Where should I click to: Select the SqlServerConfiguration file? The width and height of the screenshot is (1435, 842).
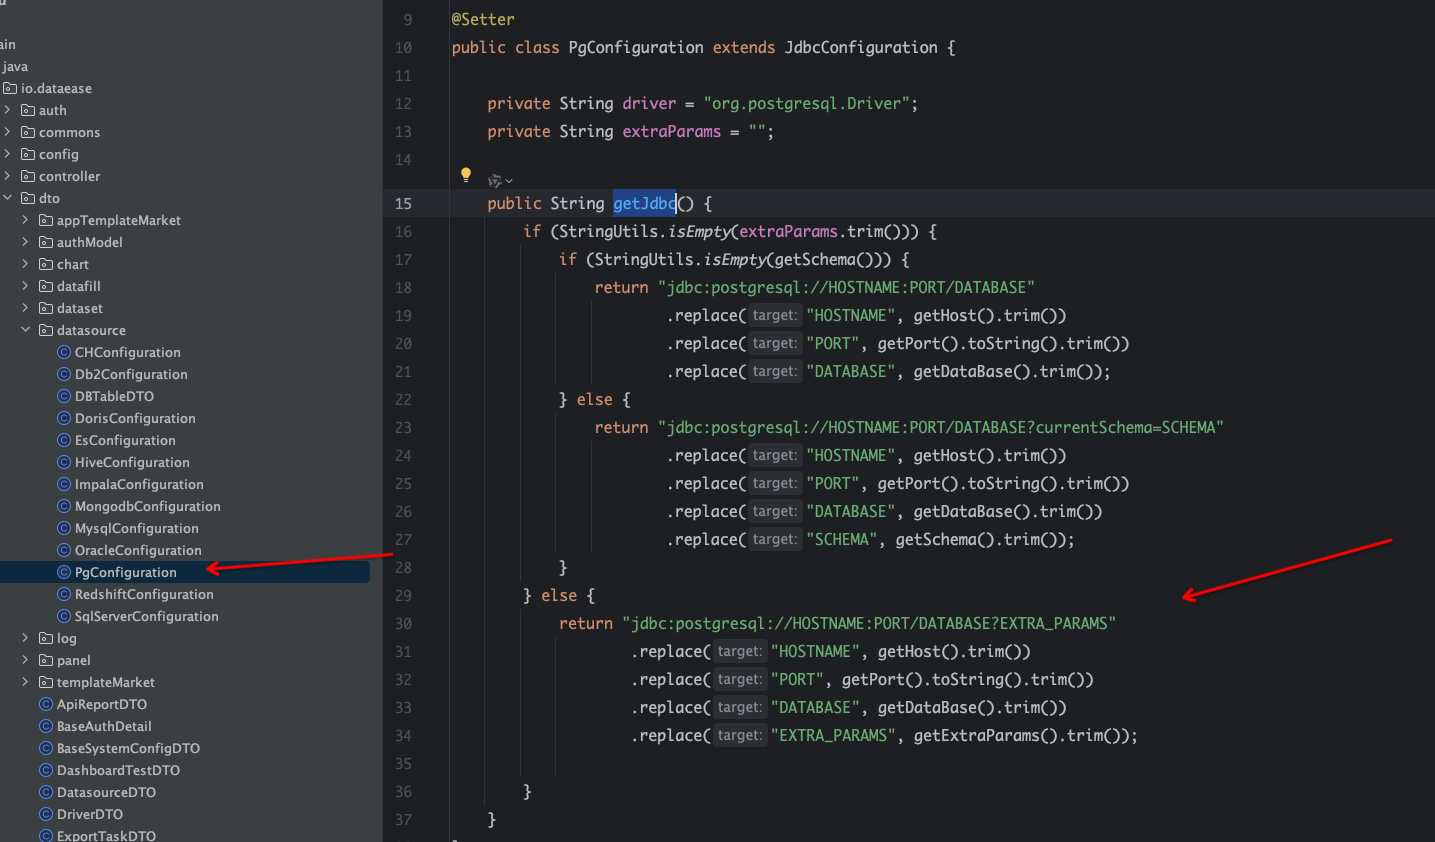[x=146, y=617]
